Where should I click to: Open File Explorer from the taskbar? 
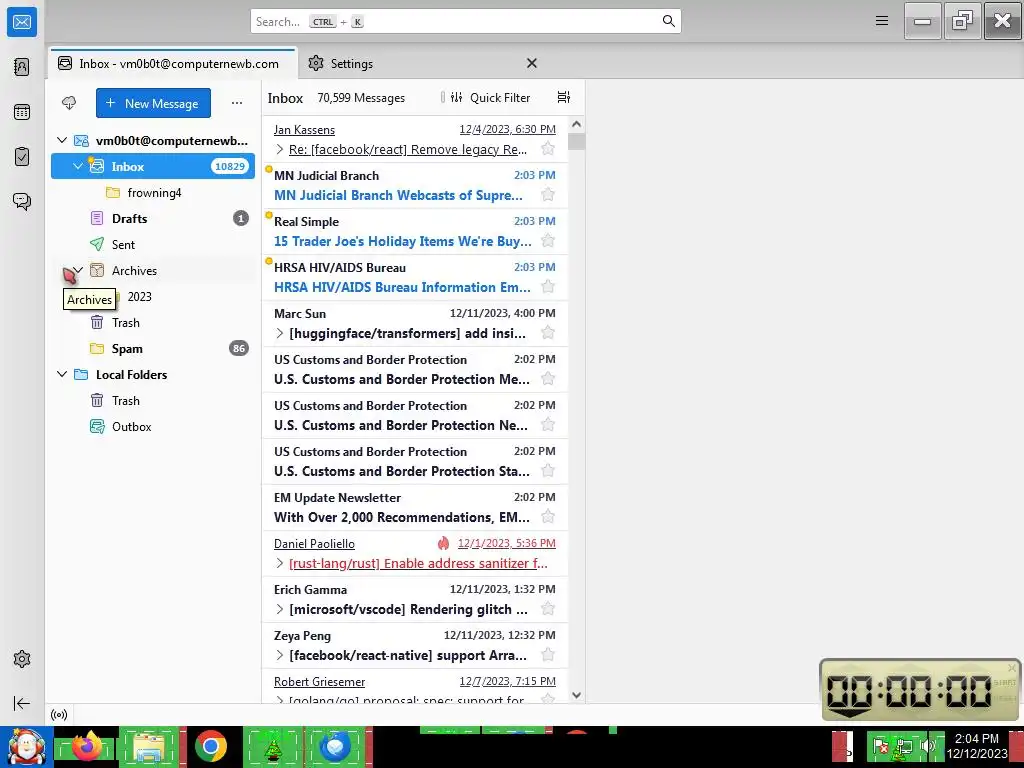149,747
